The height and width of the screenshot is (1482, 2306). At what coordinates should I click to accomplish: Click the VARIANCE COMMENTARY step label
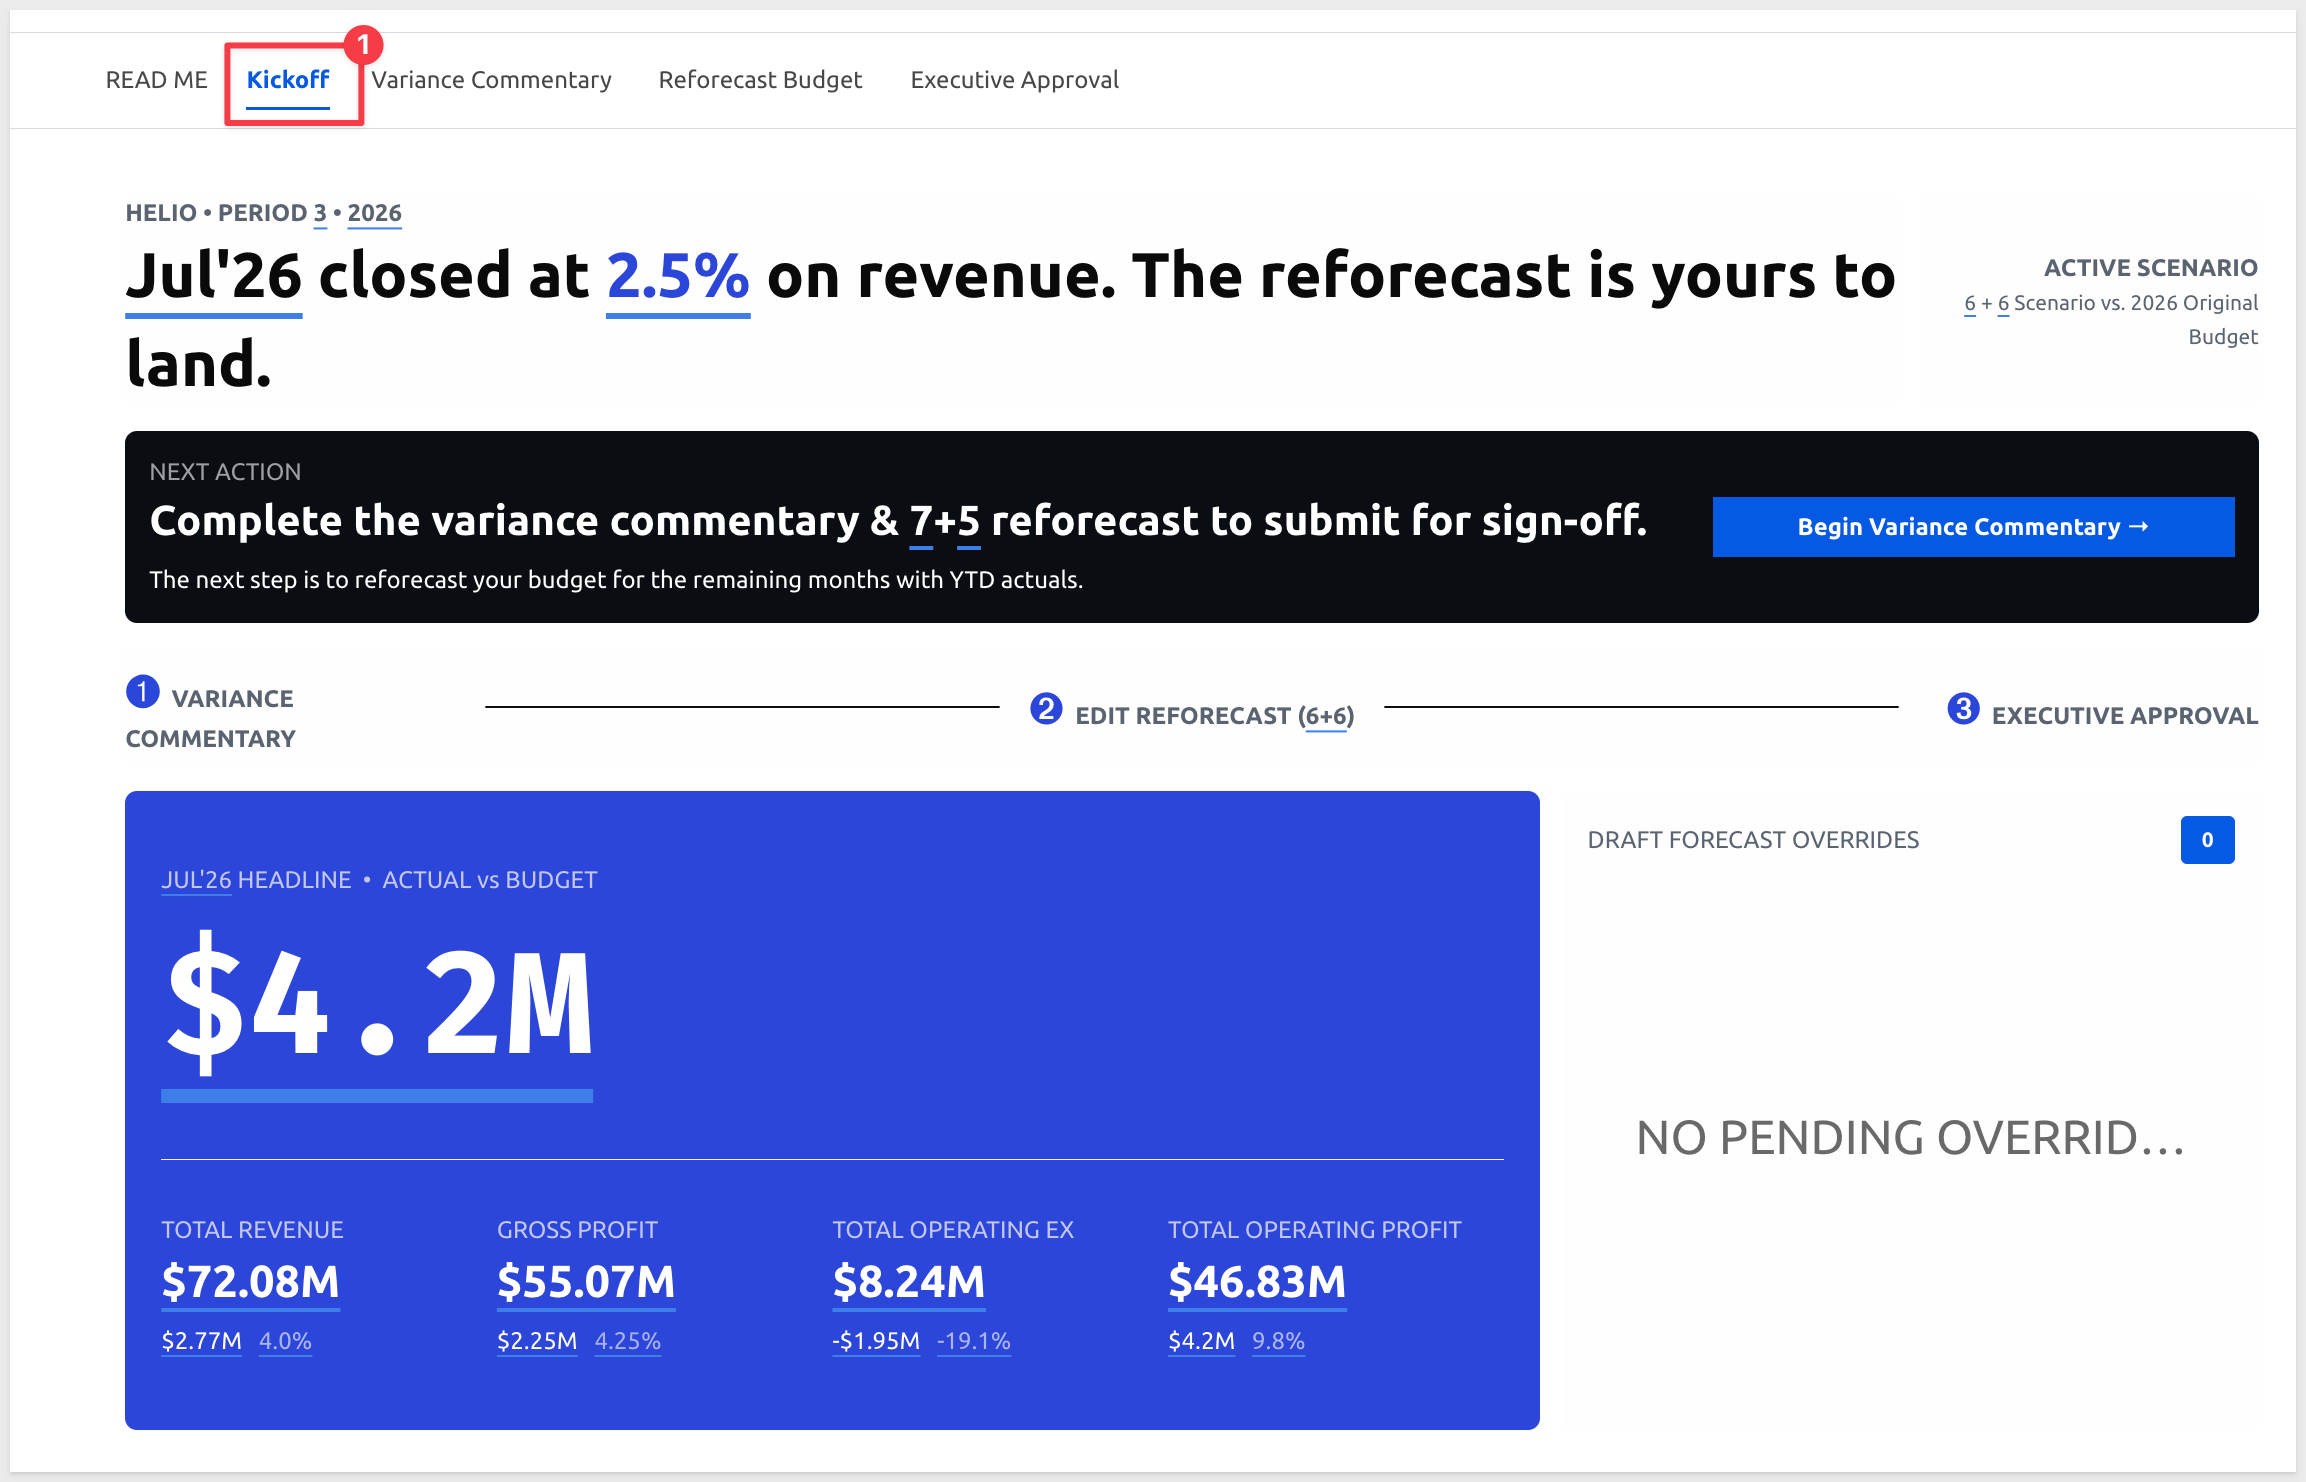(x=211, y=718)
